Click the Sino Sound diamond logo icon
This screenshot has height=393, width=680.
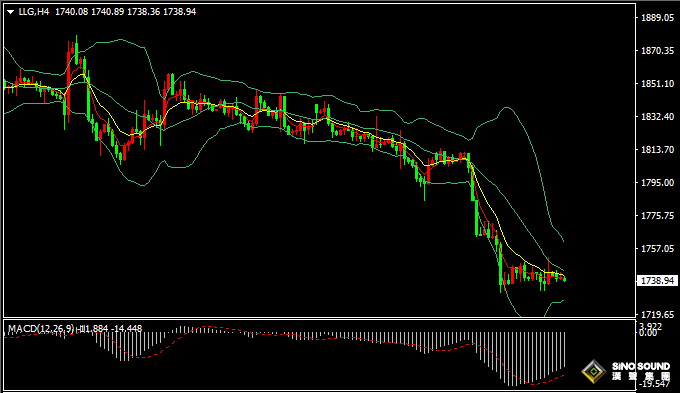594,371
